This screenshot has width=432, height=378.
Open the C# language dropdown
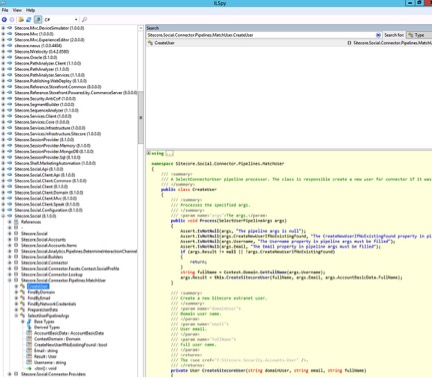[x=61, y=20]
